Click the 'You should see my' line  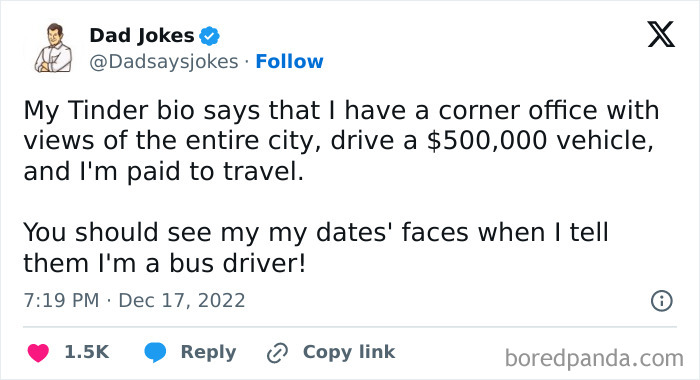coord(316,233)
